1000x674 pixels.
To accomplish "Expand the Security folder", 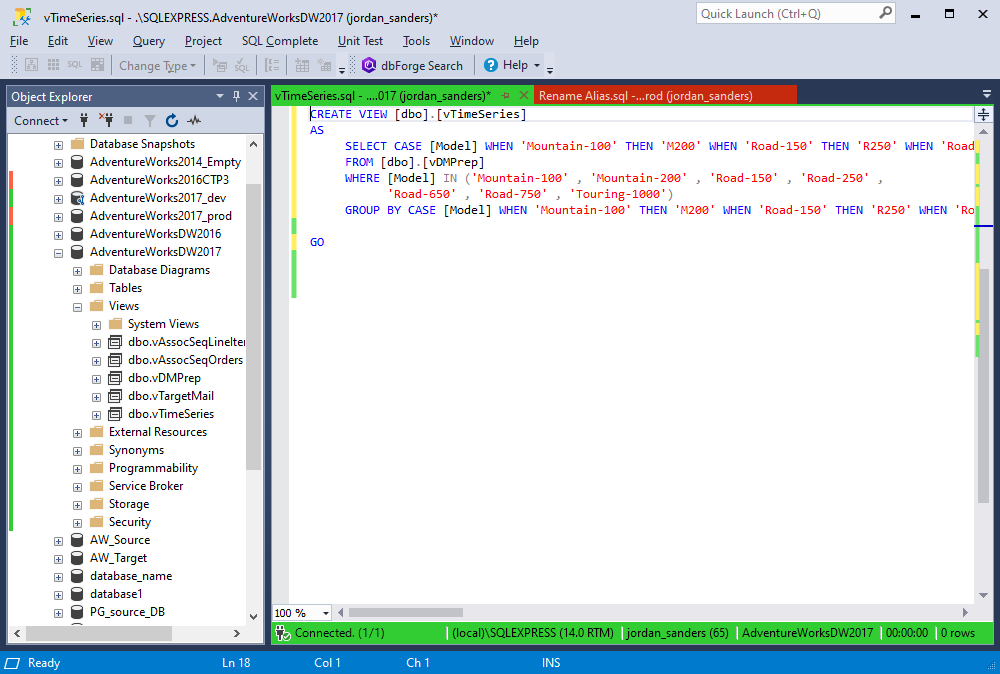I will (x=77, y=523).
